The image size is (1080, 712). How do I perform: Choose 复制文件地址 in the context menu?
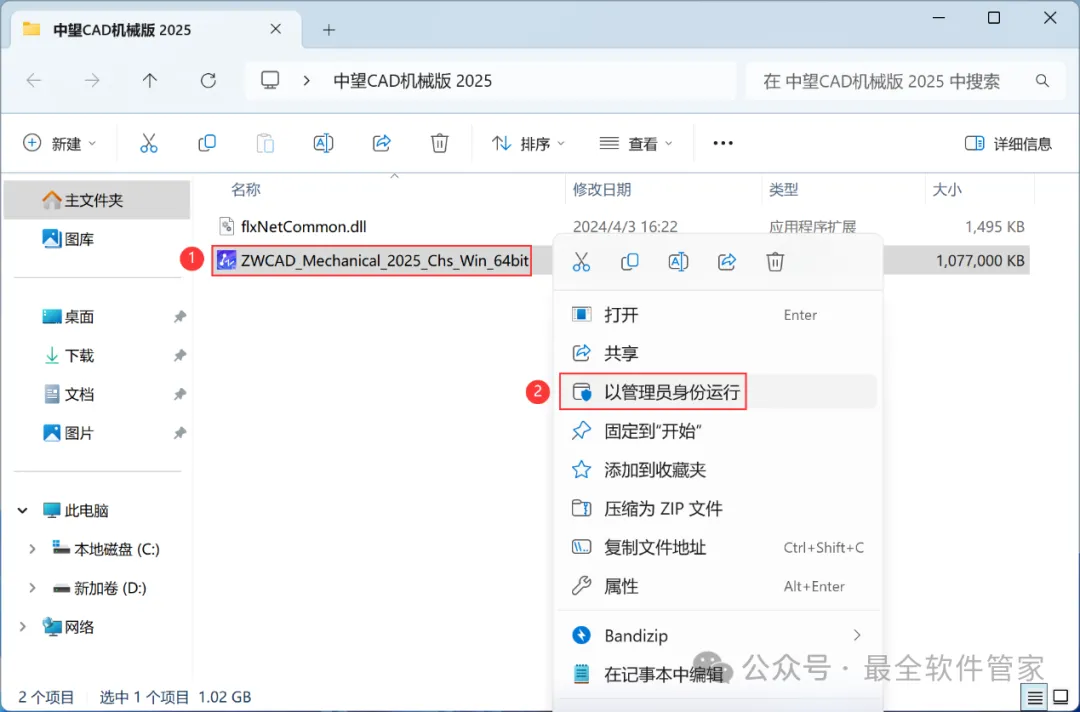718,547
